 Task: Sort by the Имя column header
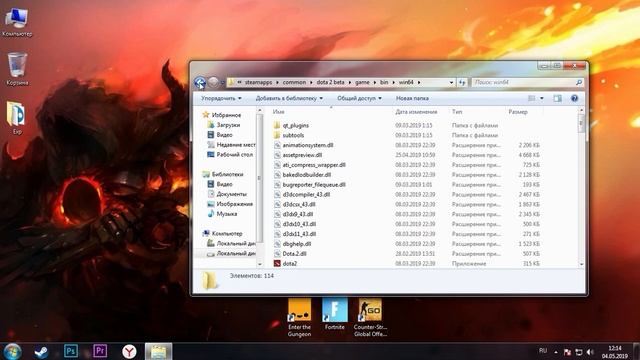pyautogui.click(x=279, y=112)
